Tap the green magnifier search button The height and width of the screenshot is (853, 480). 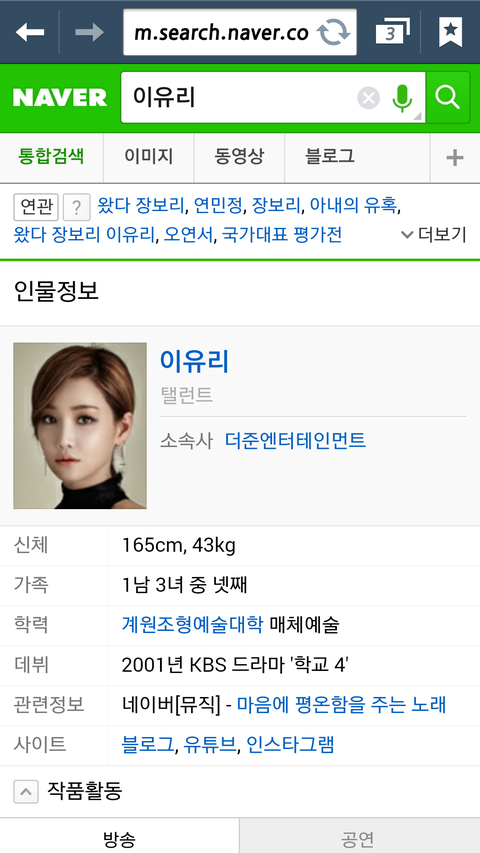448,98
